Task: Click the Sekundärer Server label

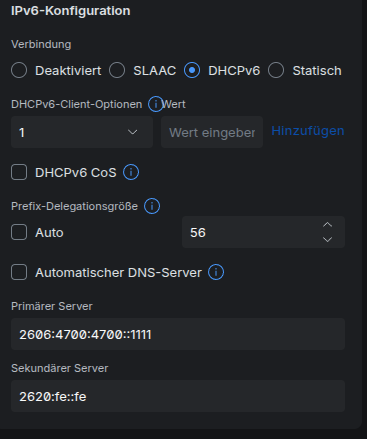Action: pyautogui.click(x=60, y=368)
